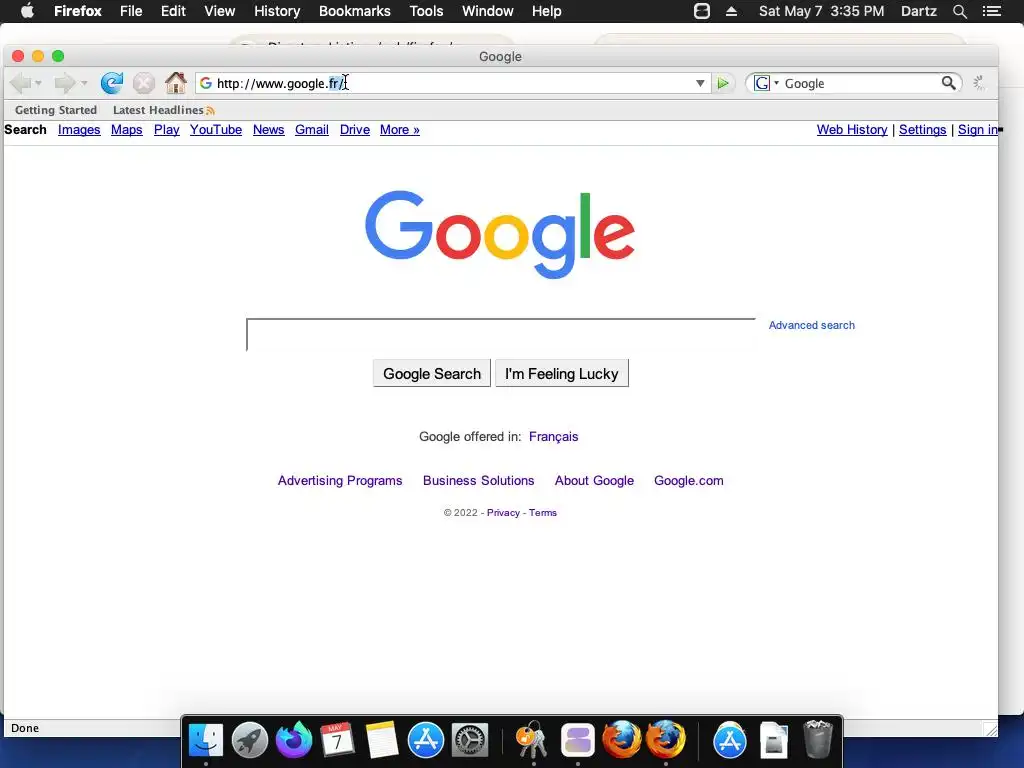The width and height of the screenshot is (1024, 768).
Task: Click the Images link
Action: [x=79, y=130]
